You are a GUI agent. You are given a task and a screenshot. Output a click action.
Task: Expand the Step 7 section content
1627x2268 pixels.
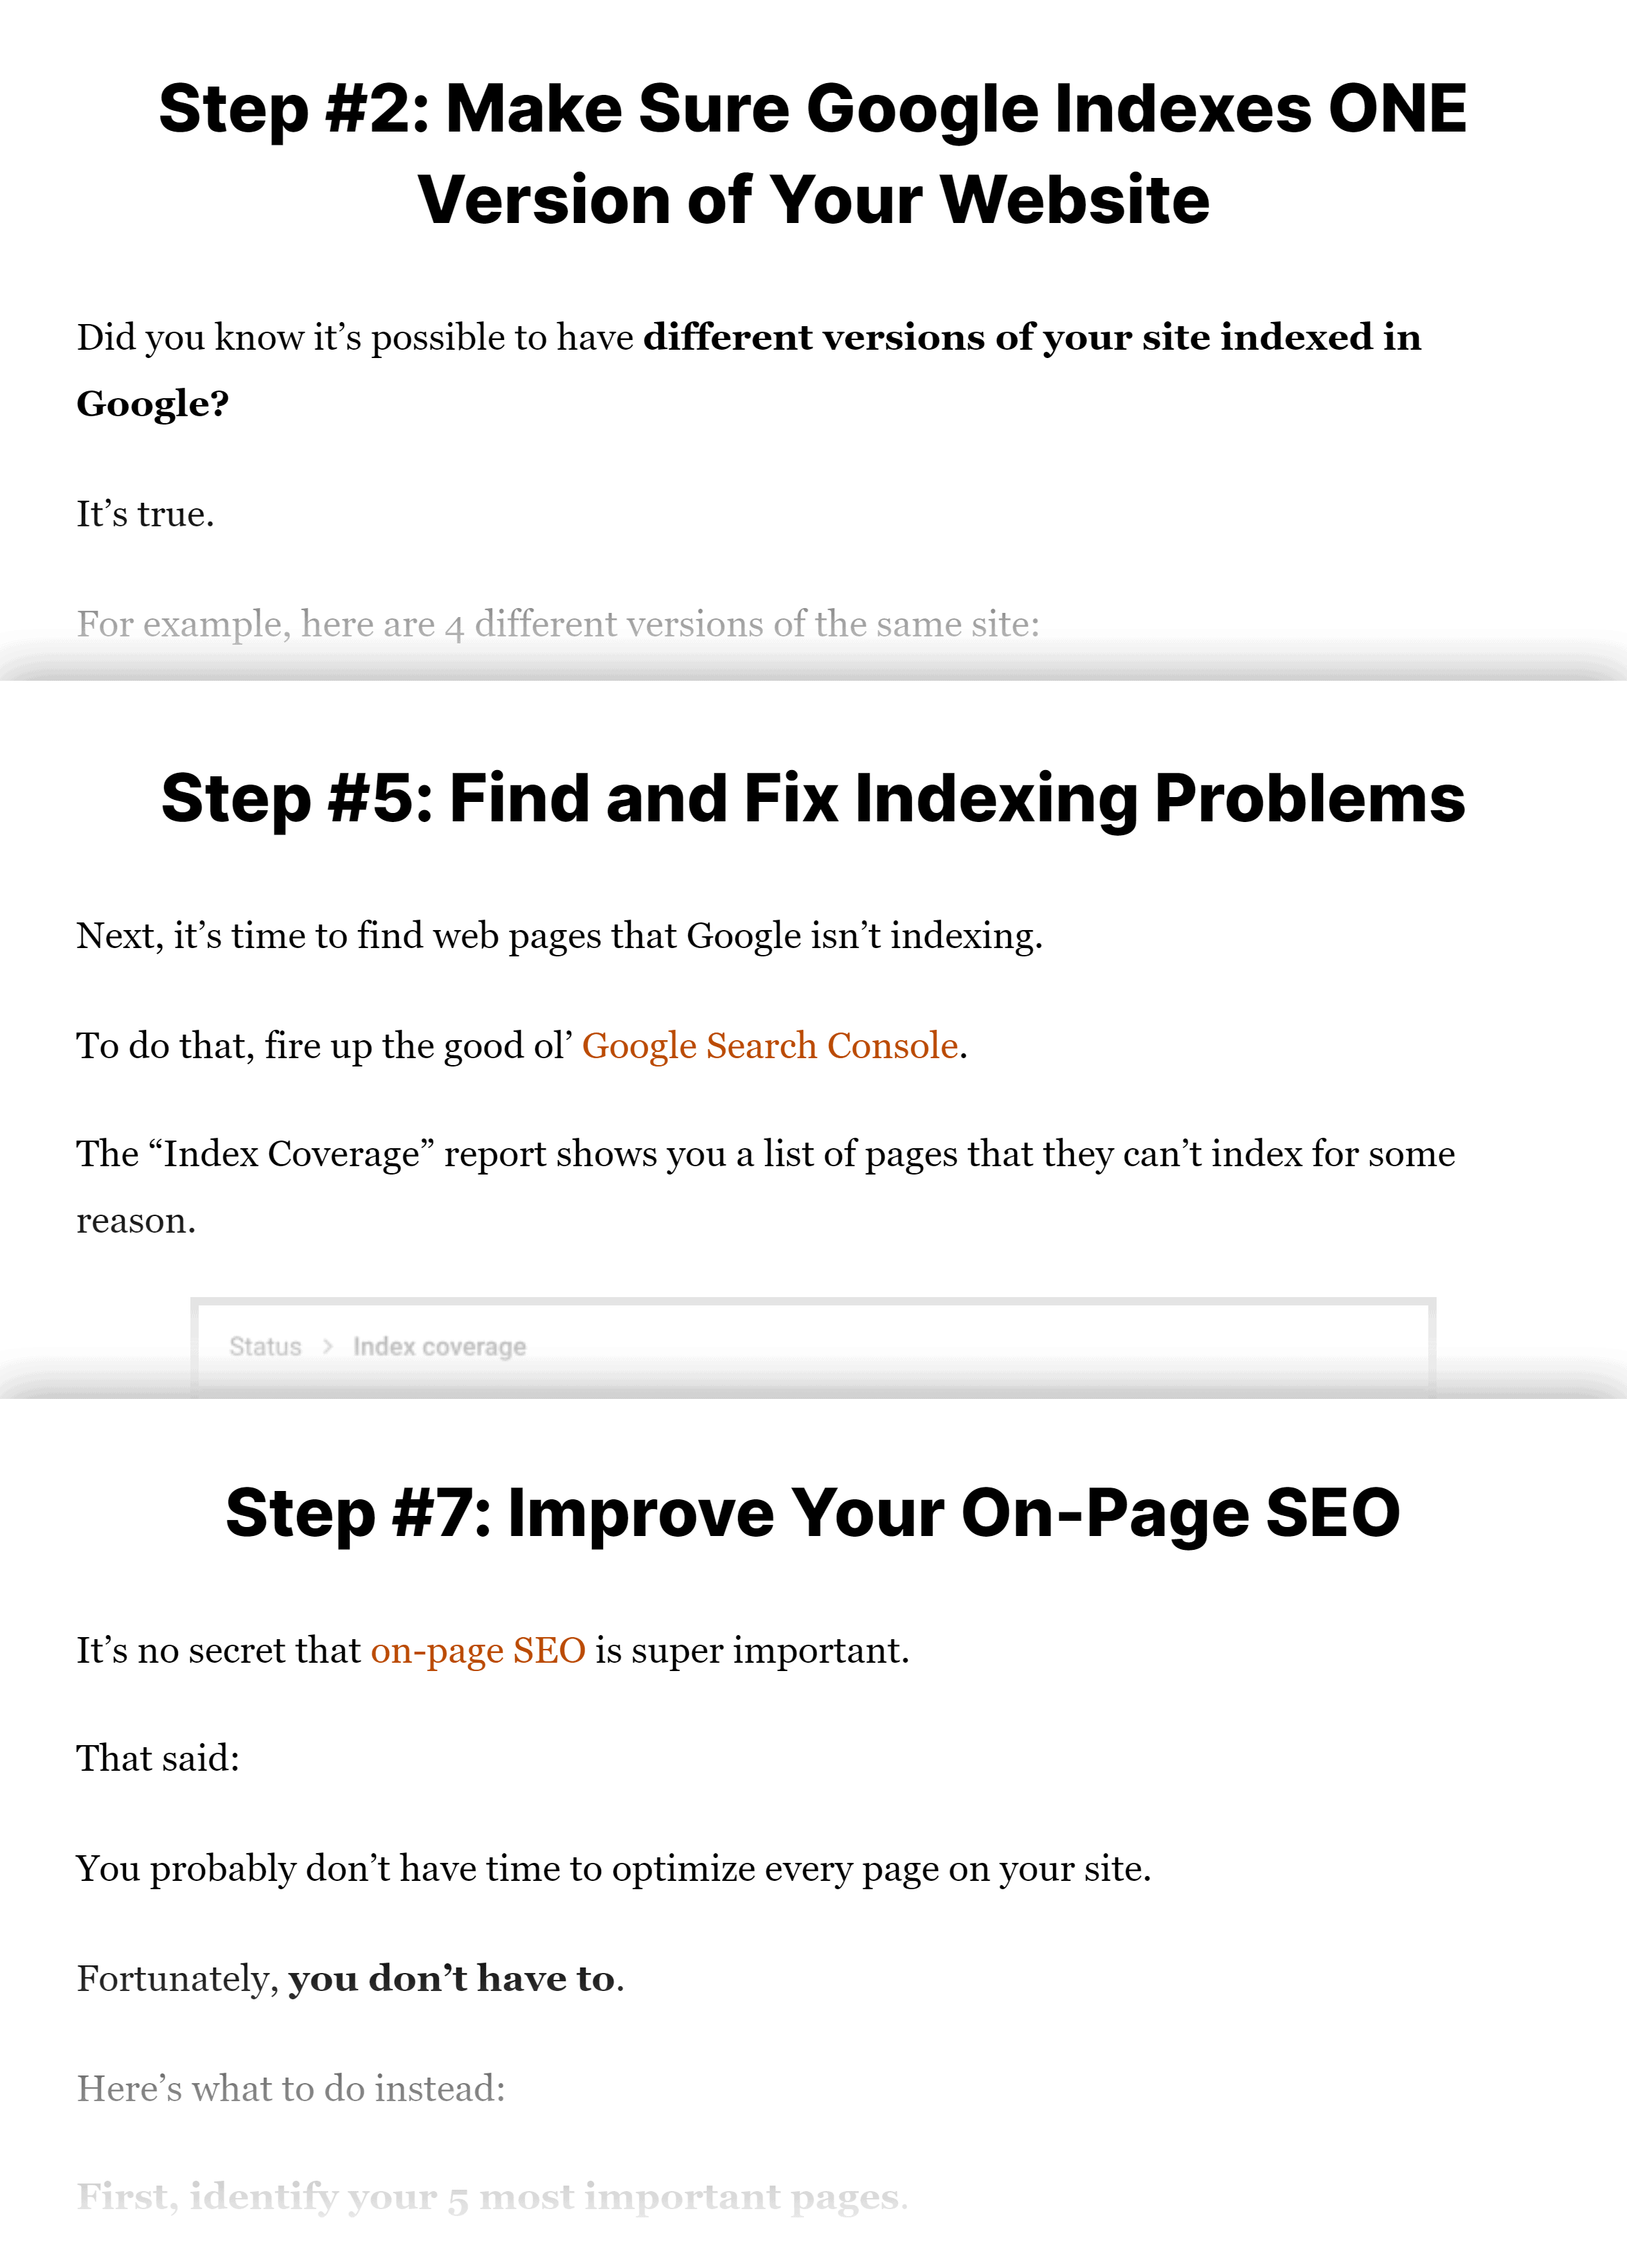click(x=813, y=1509)
